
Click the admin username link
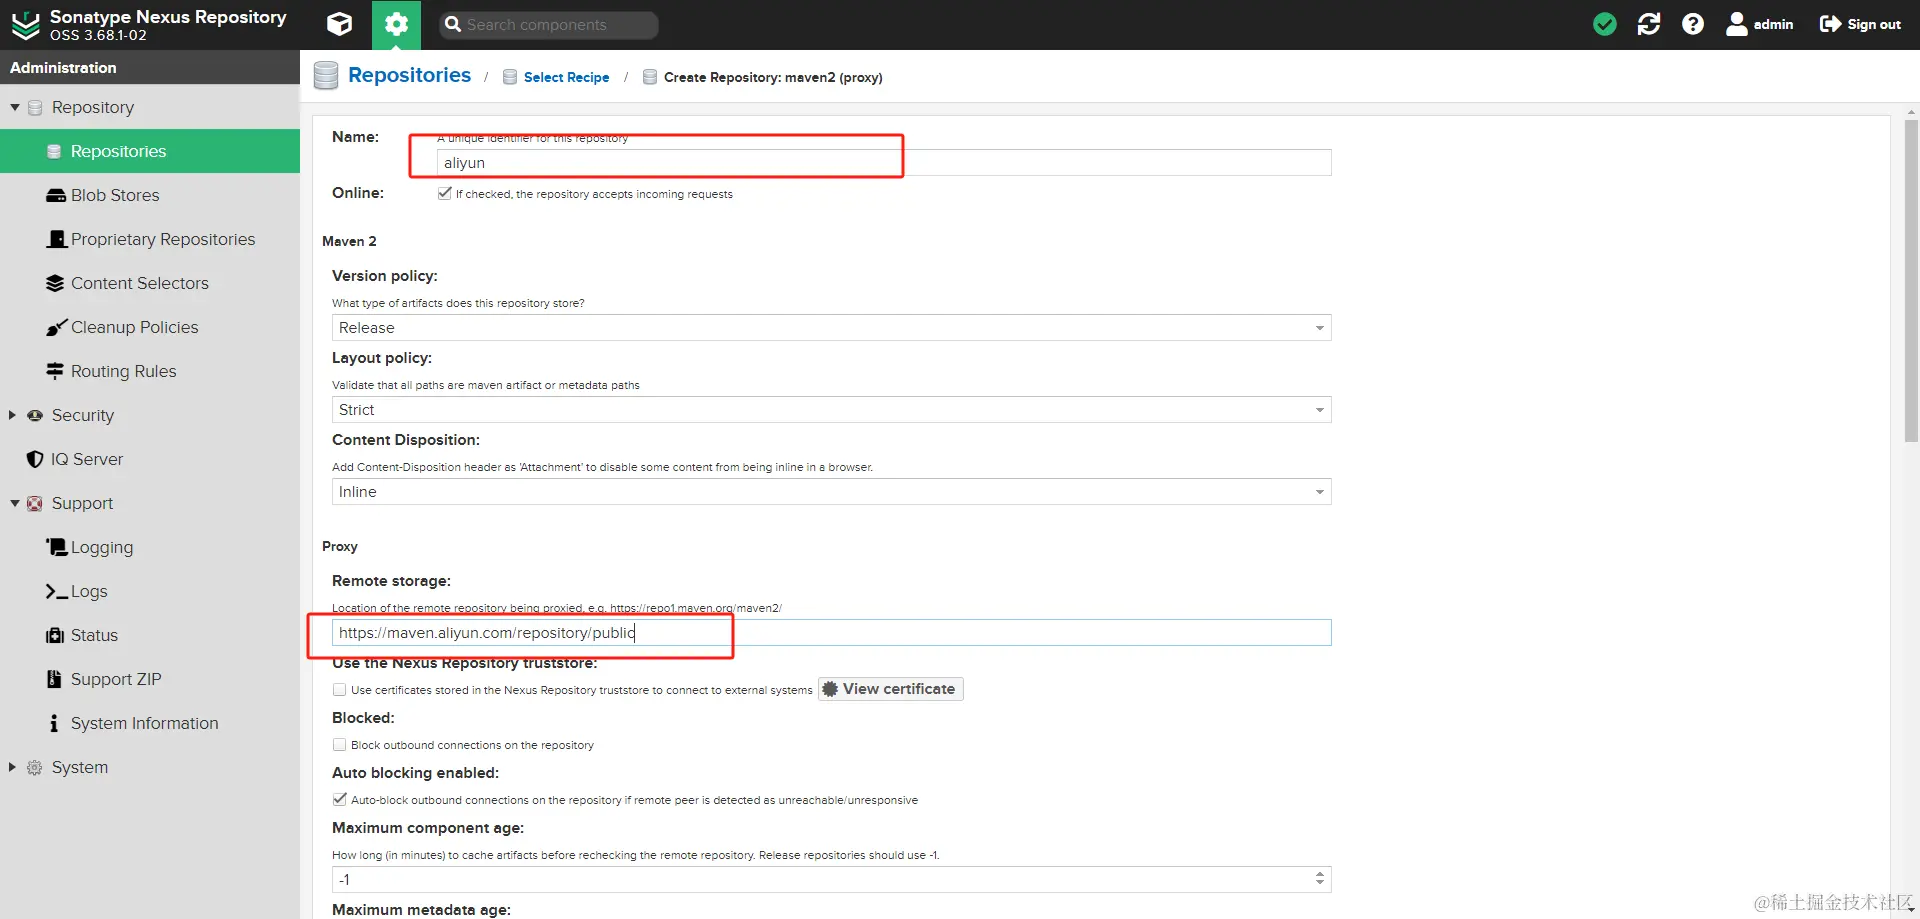pos(1773,24)
